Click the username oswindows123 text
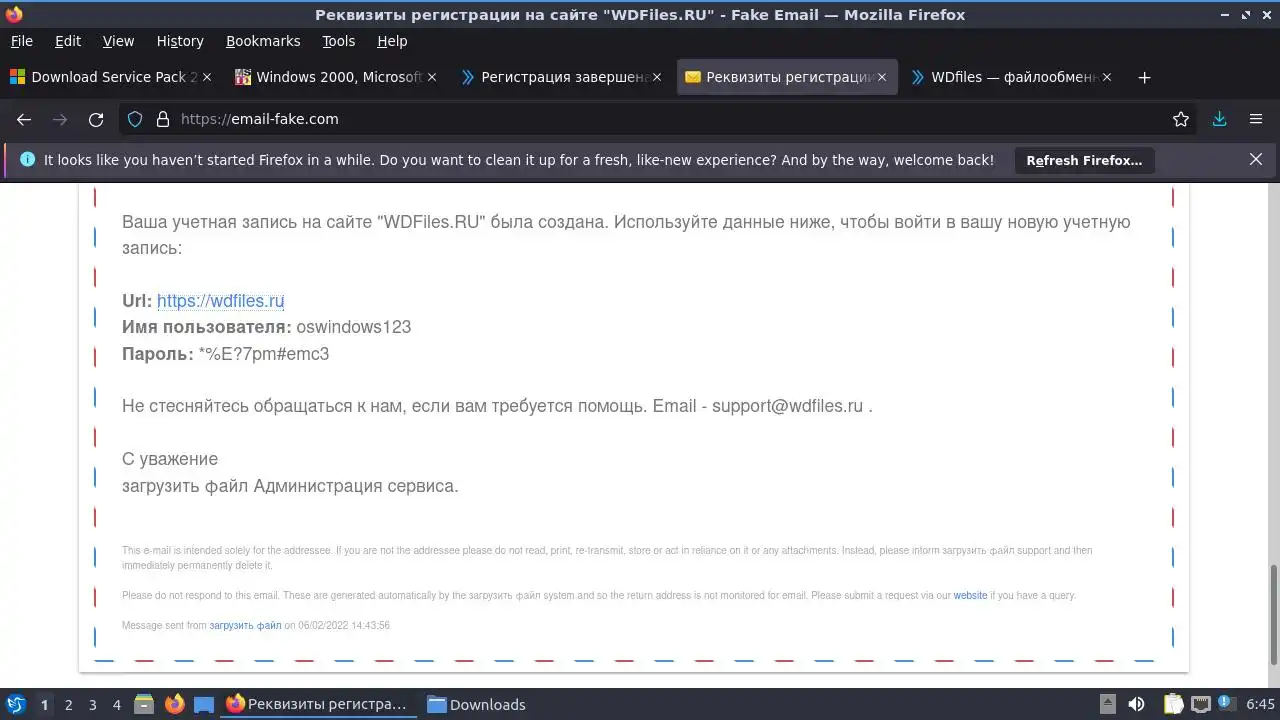The width and height of the screenshot is (1280, 720). [x=353, y=327]
